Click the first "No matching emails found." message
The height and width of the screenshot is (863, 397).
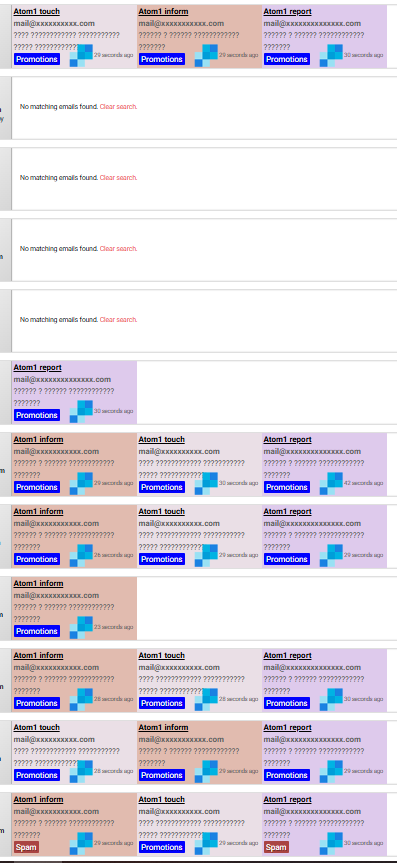coord(59,107)
